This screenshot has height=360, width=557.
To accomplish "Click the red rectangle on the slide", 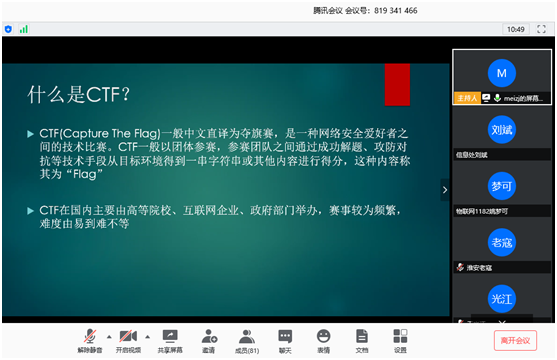I will (397, 85).
